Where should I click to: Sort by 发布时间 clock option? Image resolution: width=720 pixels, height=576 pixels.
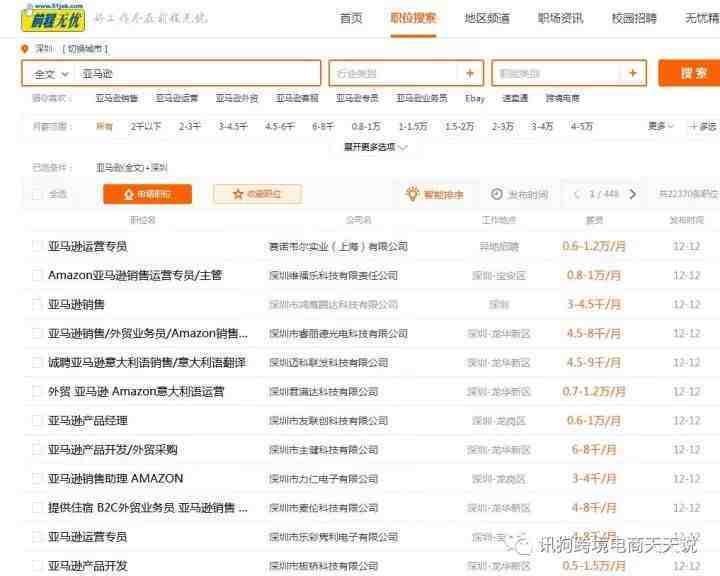(519, 194)
